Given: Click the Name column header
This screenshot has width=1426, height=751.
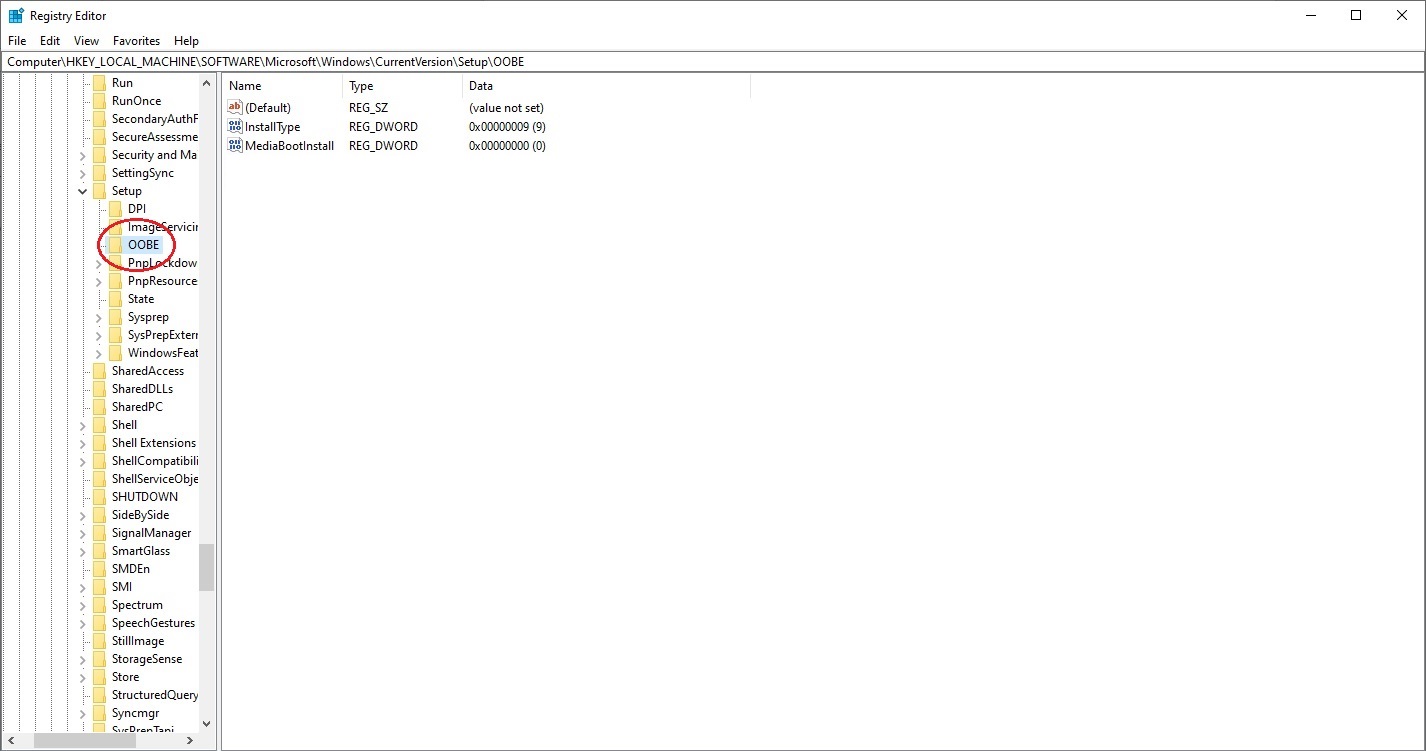Looking at the screenshot, I should tap(282, 86).
